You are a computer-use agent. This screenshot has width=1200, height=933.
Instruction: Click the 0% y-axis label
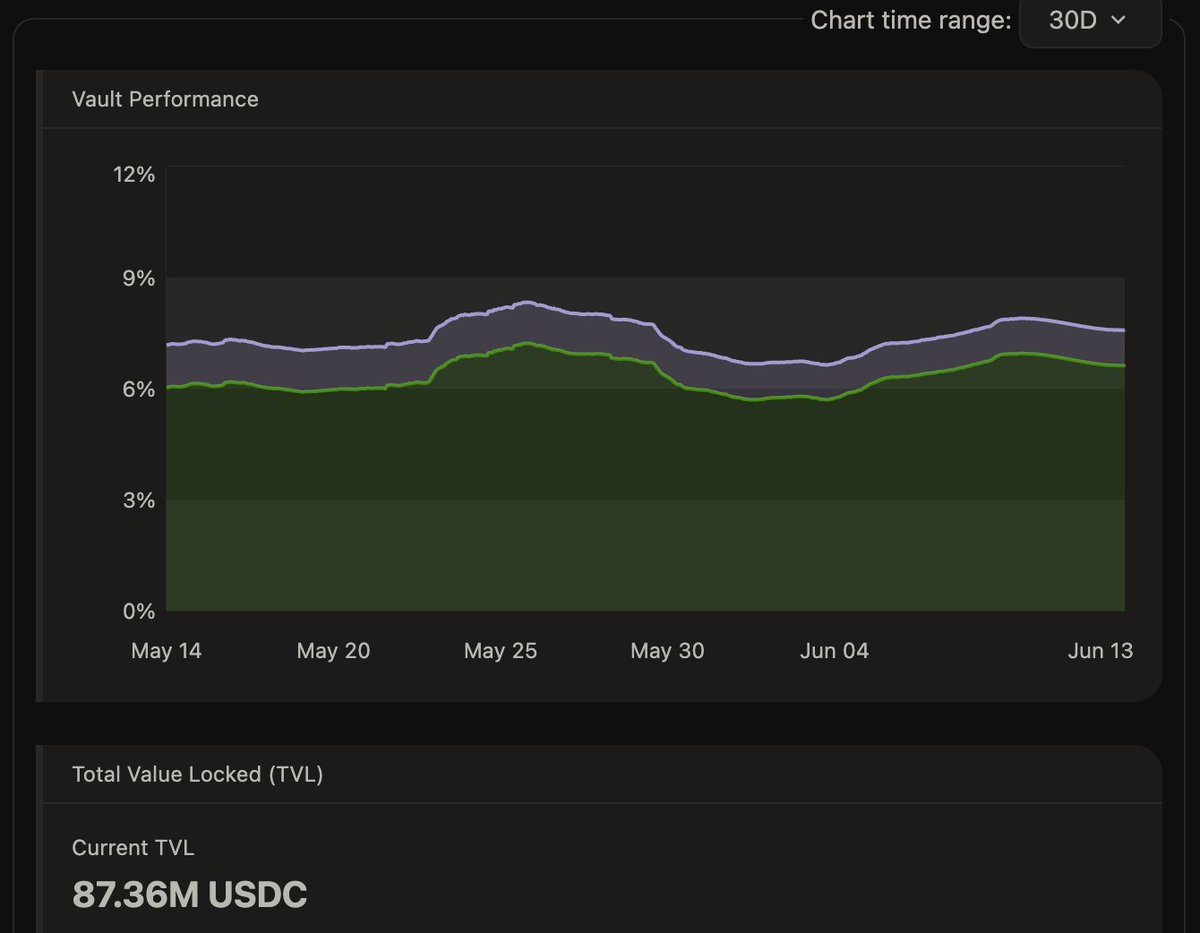pos(139,611)
